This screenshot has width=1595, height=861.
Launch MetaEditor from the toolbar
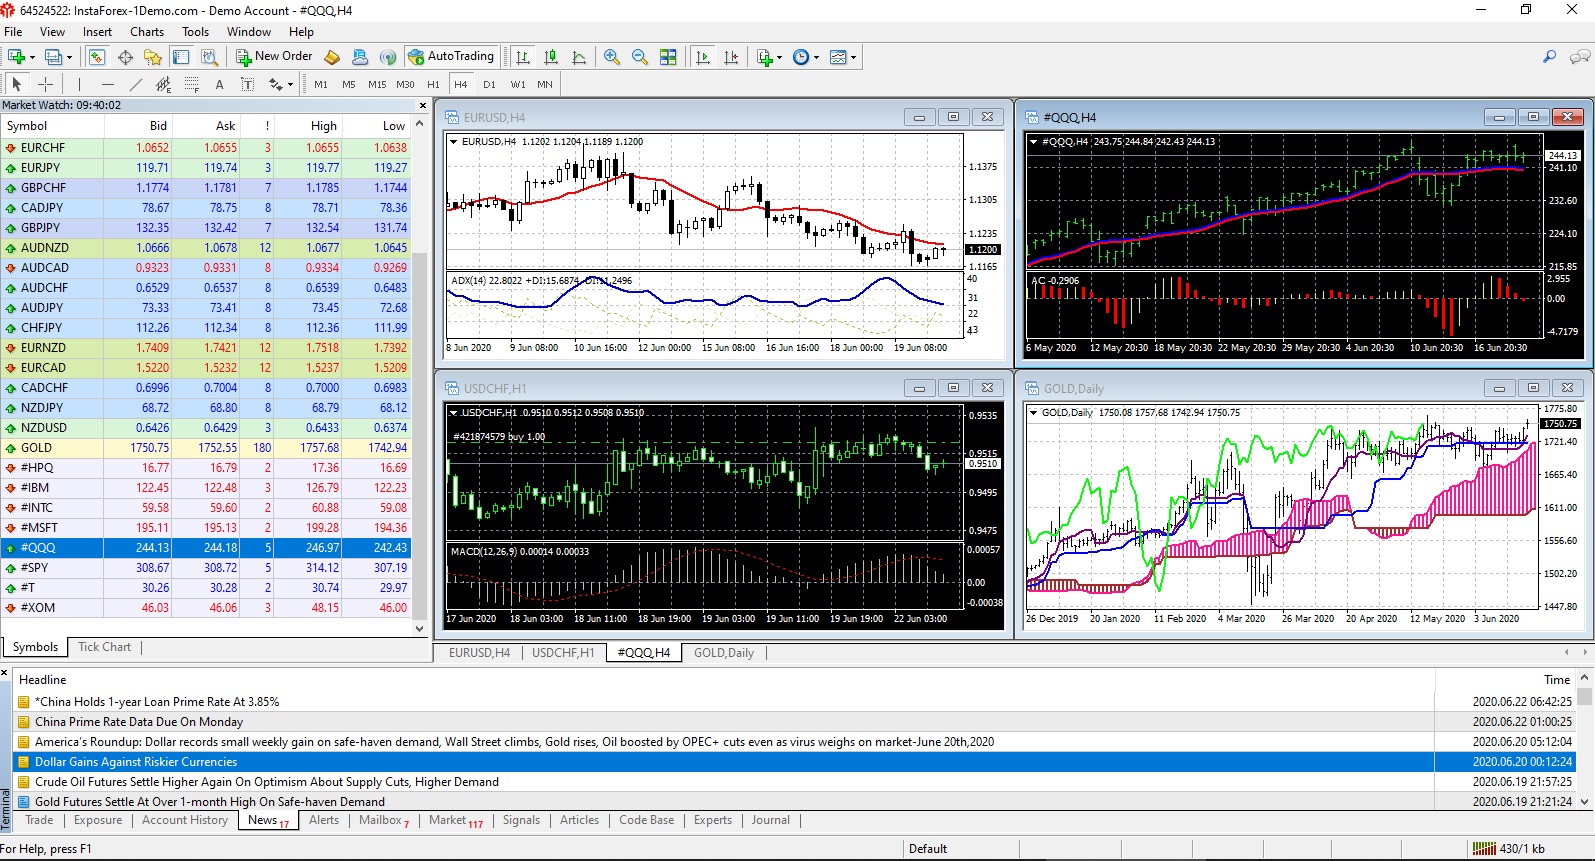332,57
